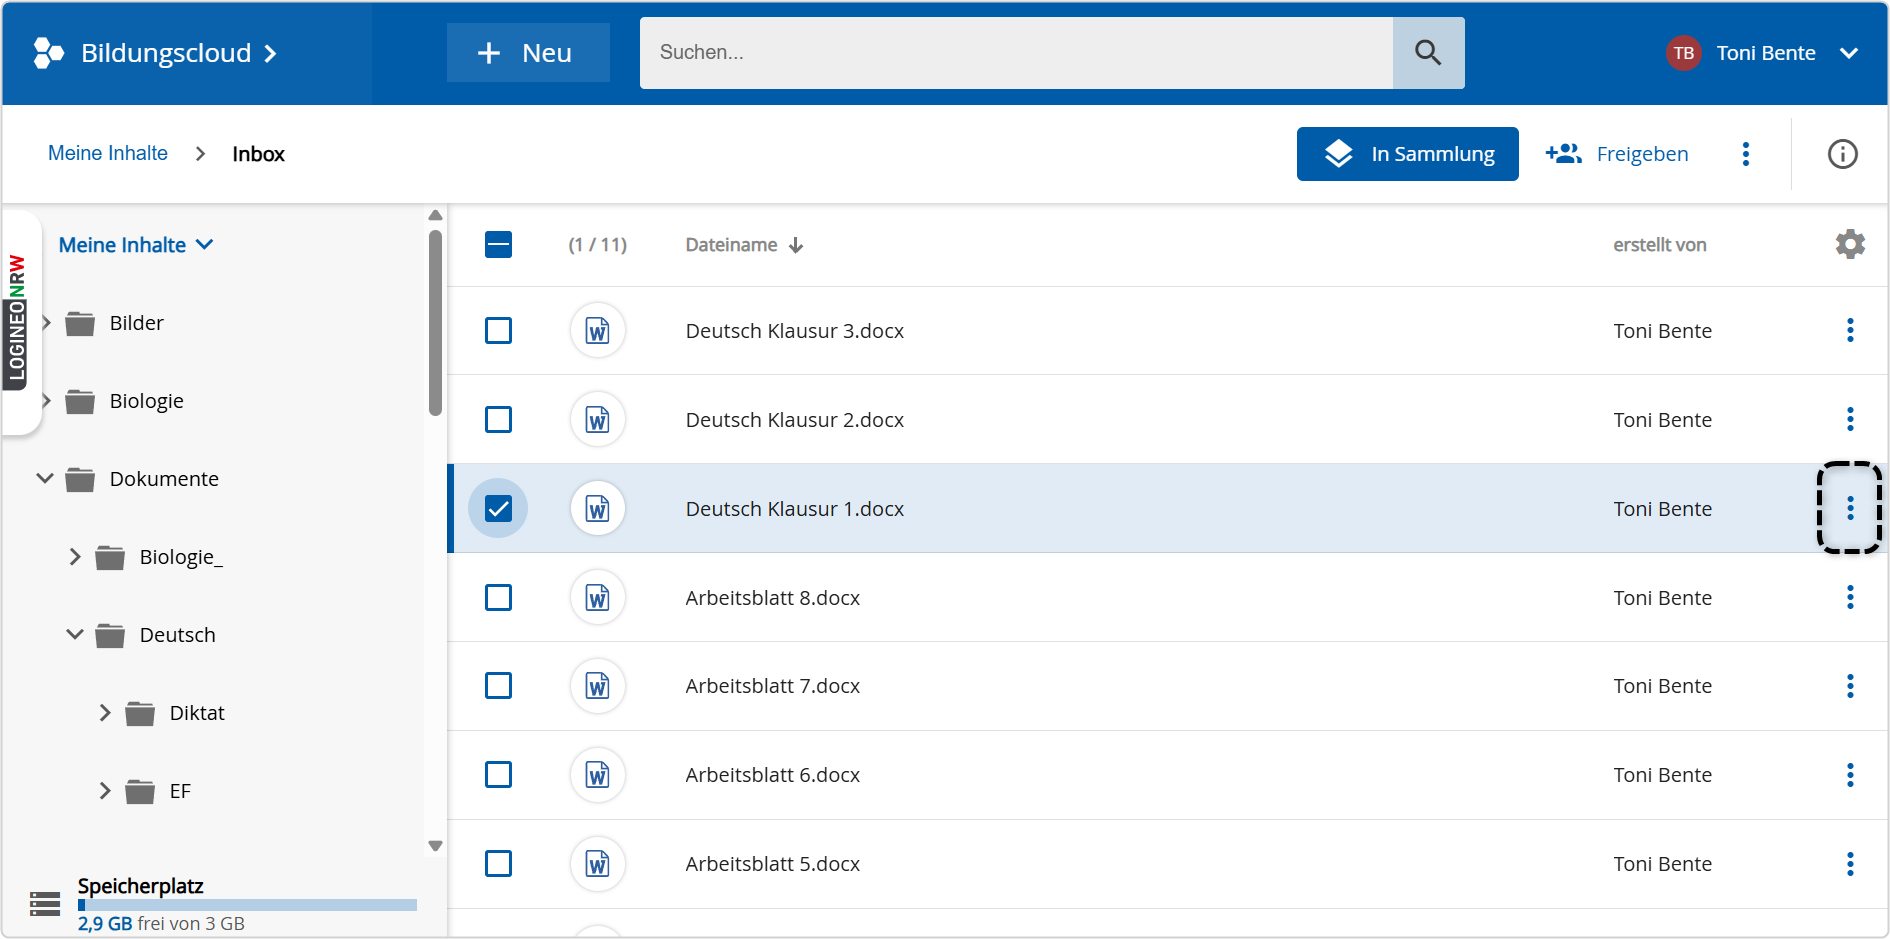Image resolution: width=1890 pixels, height=939 pixels.
Task: Open options menu for Deutsch Klausur 3.docx
Action: pos(1850,330)
